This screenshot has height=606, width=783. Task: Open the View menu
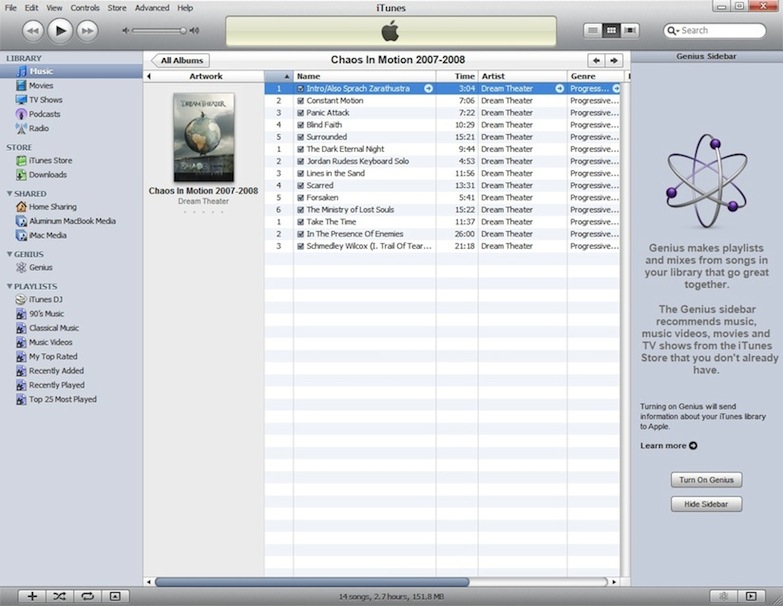(54, 8)
